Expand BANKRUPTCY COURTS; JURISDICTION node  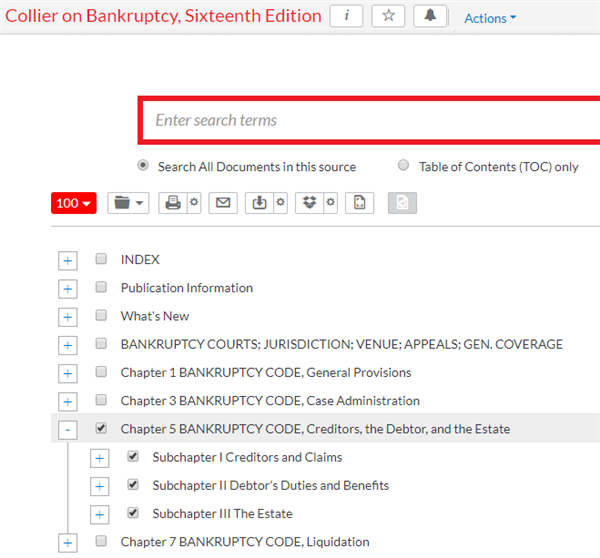[68, 346]
